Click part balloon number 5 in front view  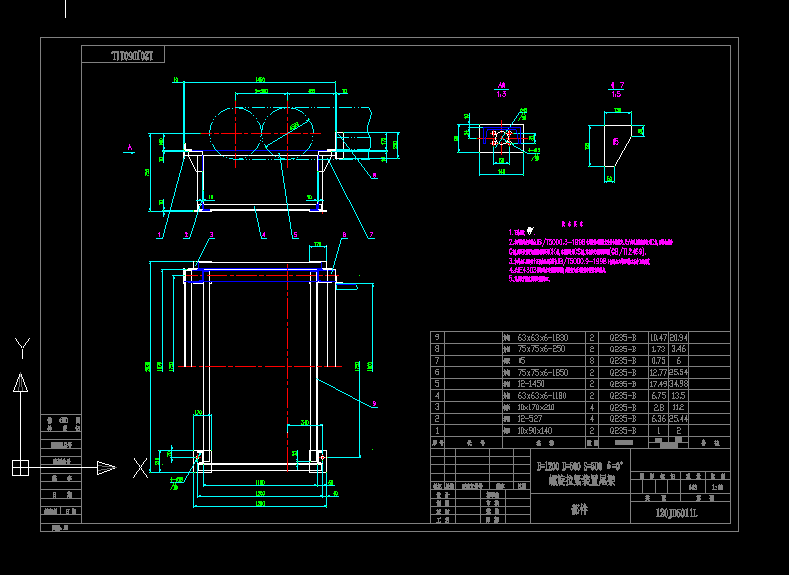pyautogui.click(x=295, y=235)
